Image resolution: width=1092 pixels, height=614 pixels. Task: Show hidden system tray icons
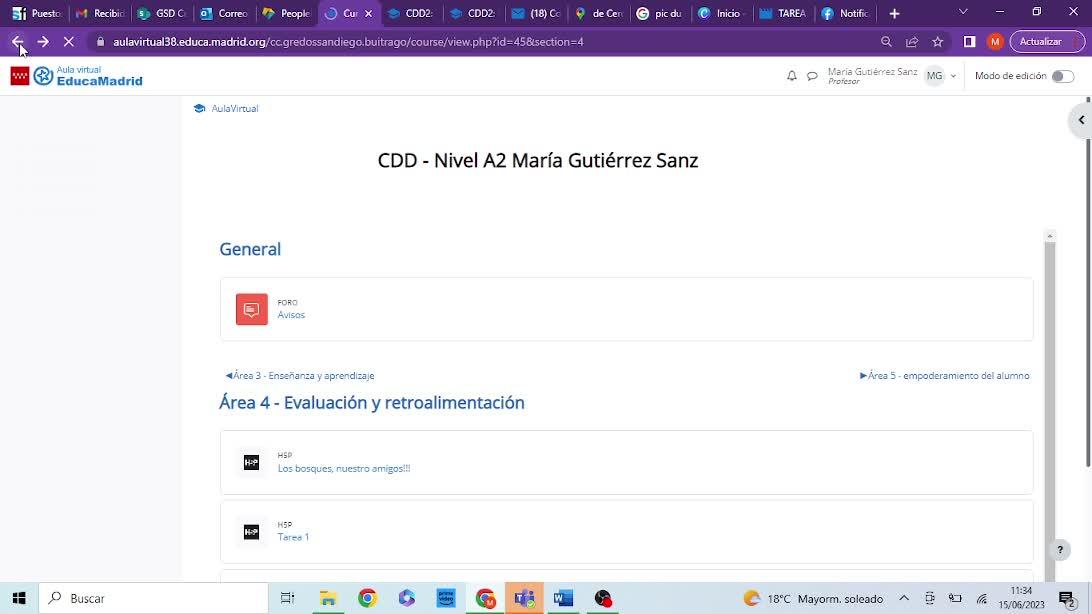pyautogui.click(x=904, y=598)
